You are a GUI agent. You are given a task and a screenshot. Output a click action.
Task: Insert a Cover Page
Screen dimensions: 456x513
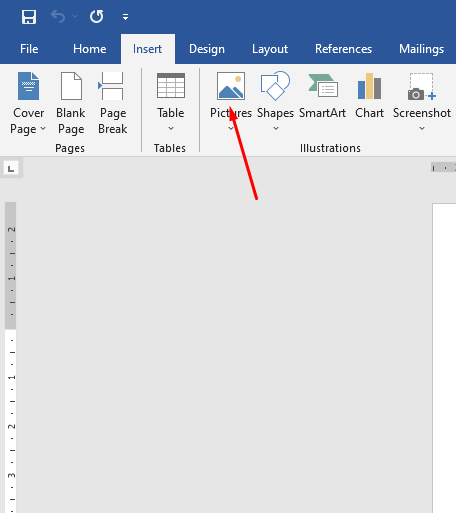tap(28, 103)
